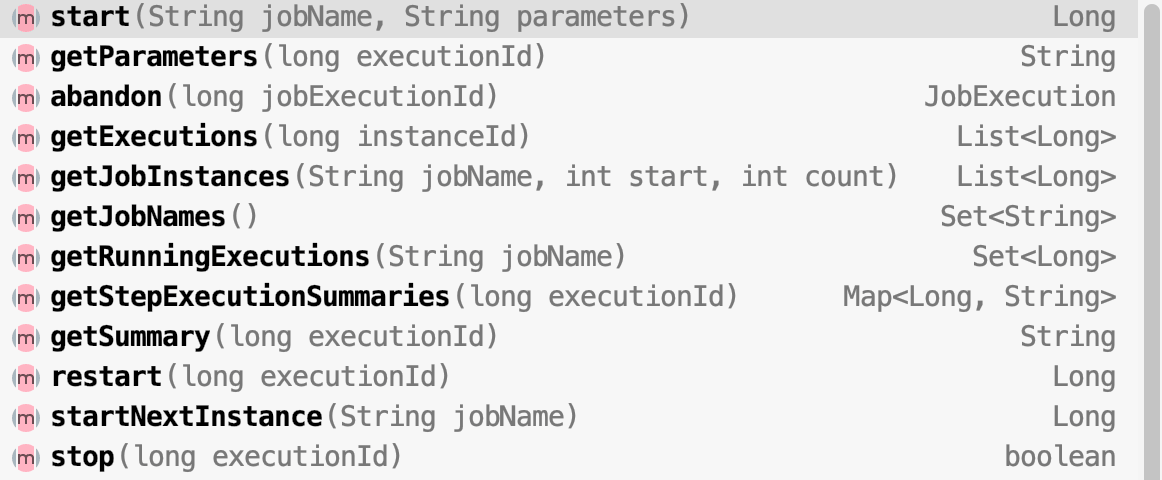Screen dimensions: 1162x480
Task: Click the Map<Long, String> return type
Action: 979,297
